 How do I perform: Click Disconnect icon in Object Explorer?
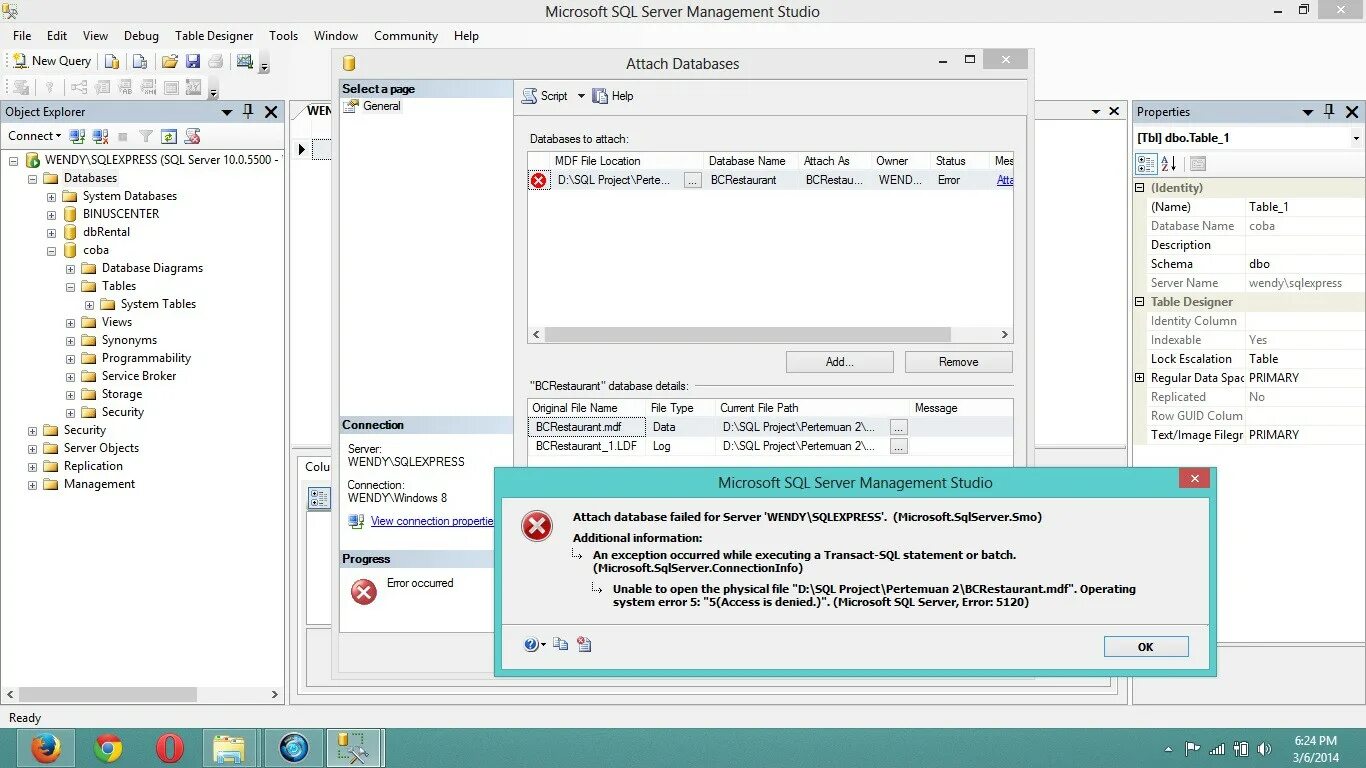(x=100, y=136)
